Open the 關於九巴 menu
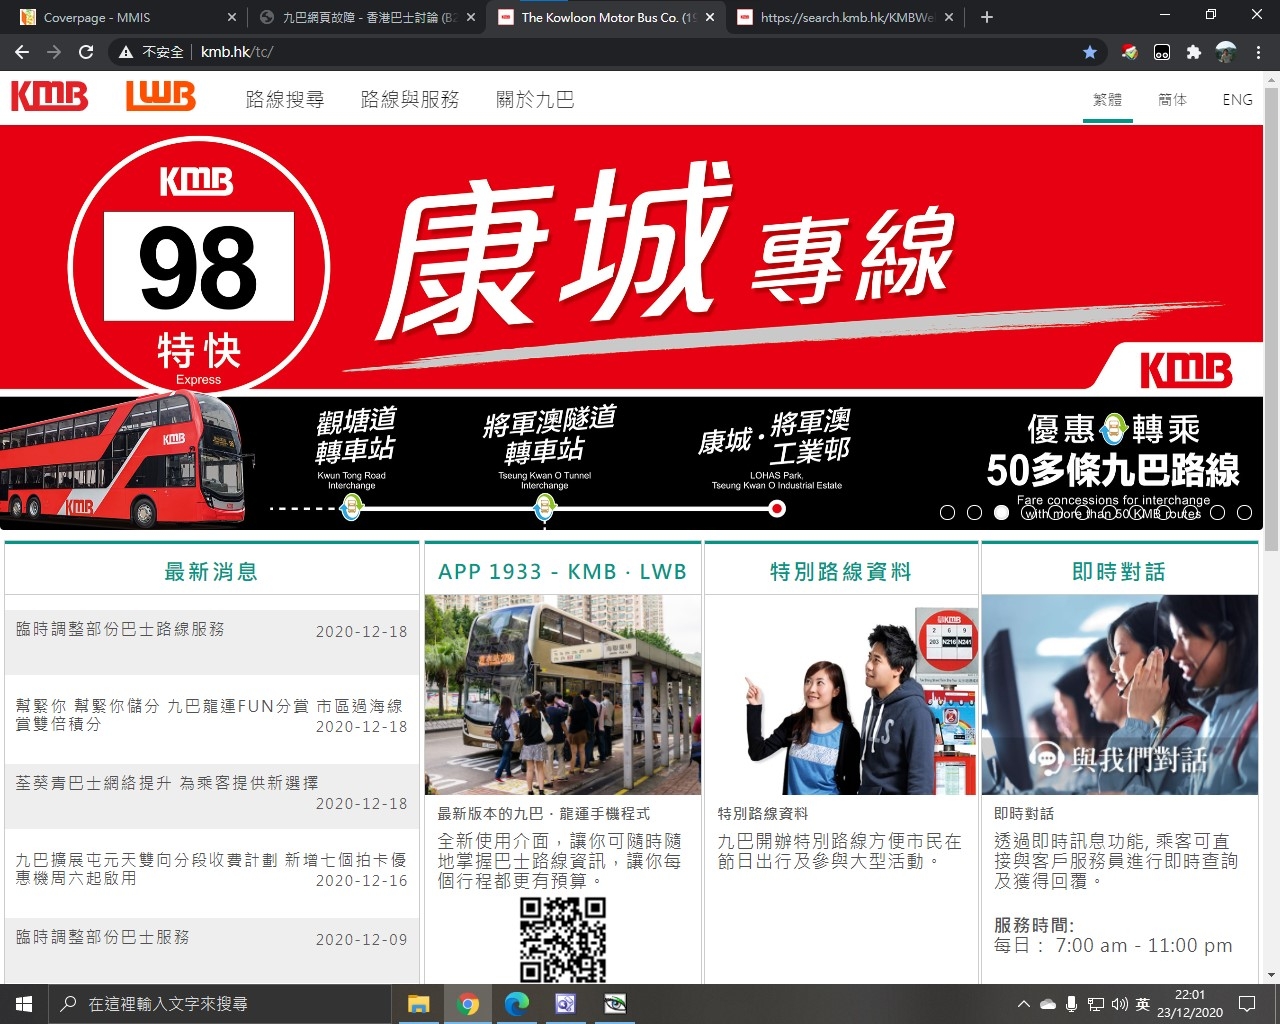Screen dimensions: 1280x1024 coord(535,99)
